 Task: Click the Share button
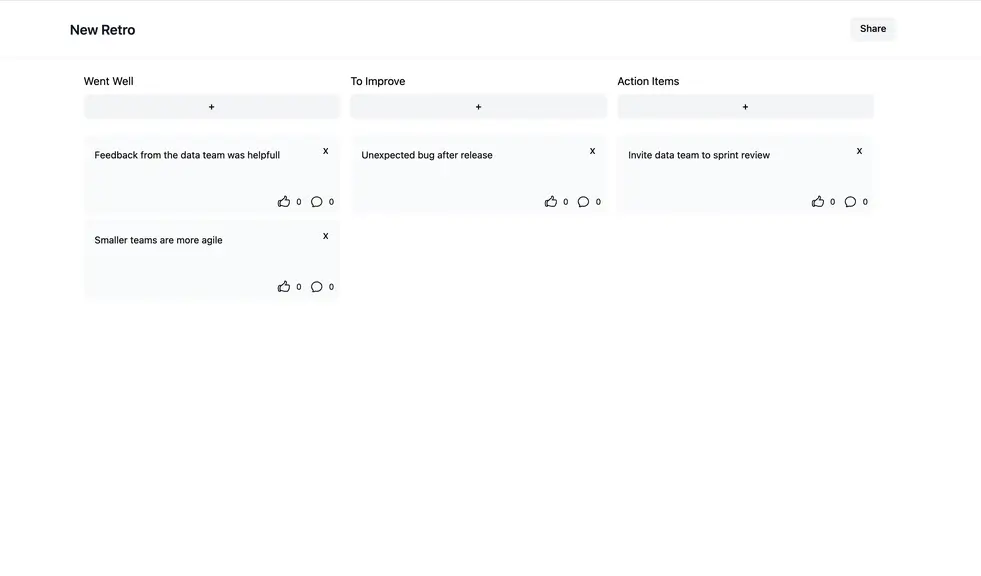pos(873,29)
